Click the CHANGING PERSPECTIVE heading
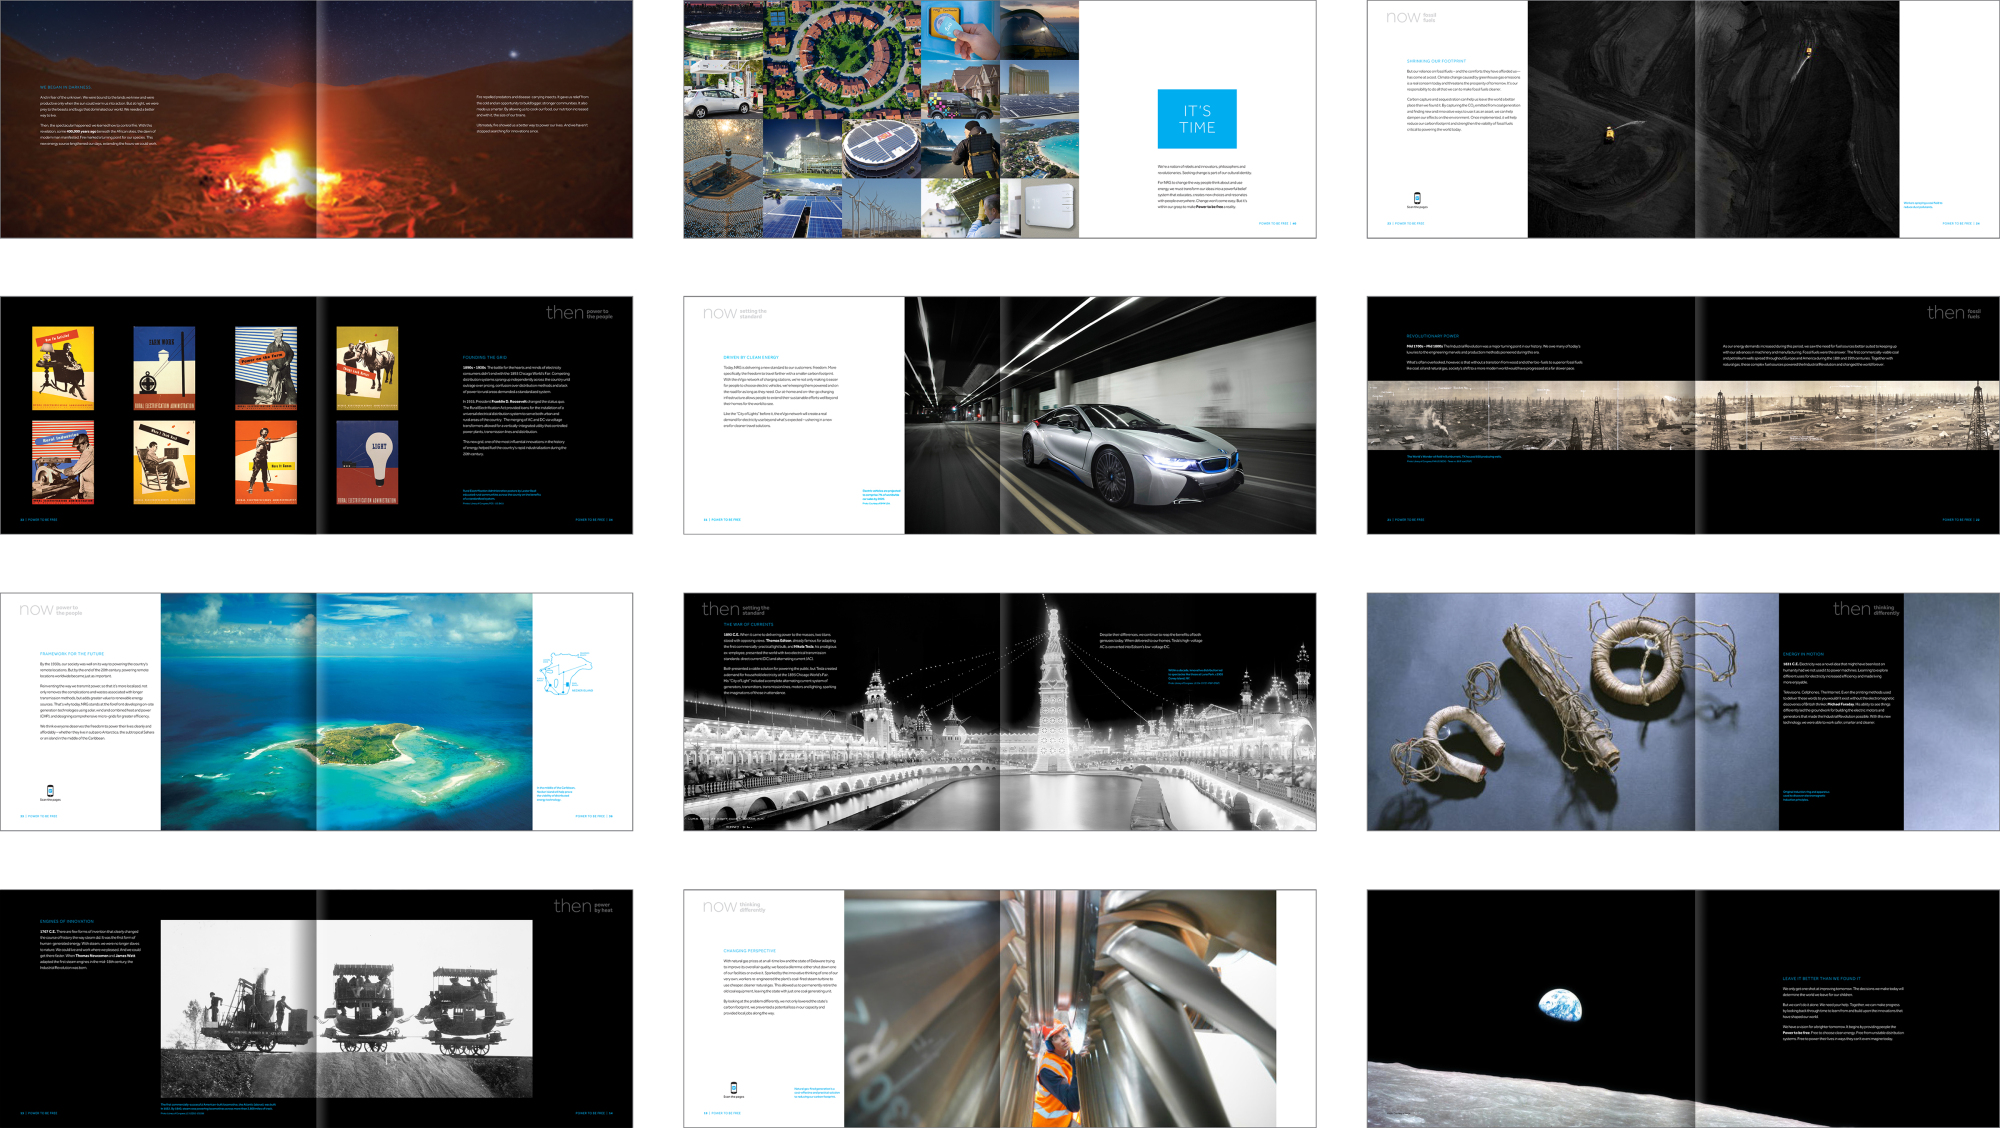The image size is (2000, 1128). [750, 951]
